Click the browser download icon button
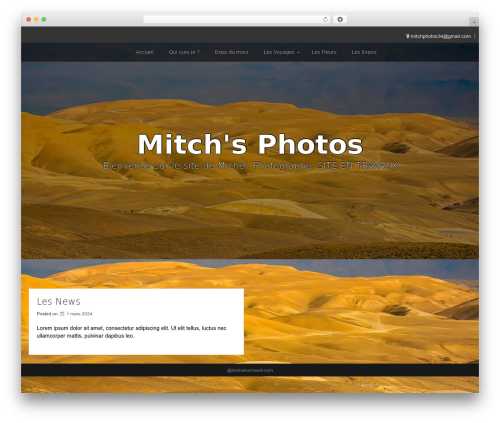Viewport: 500px width, 423px height. point(340,19)
